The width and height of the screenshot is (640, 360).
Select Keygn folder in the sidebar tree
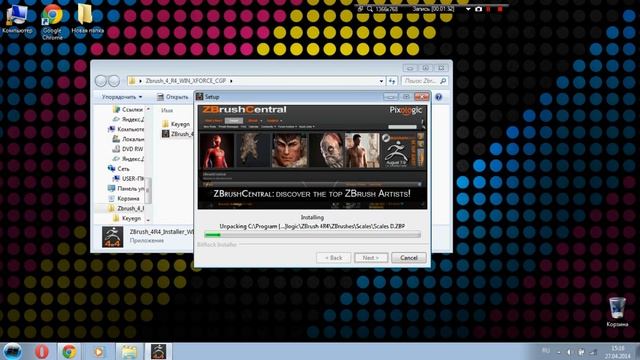click(x=127, y=218)
